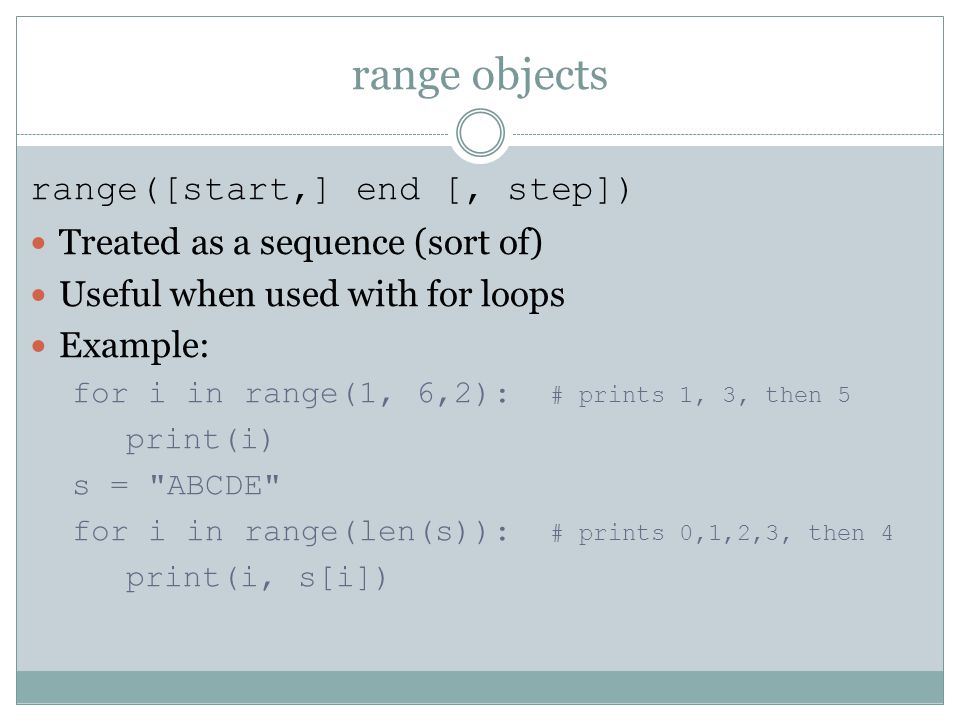
Task: Click the word 'step' in the syntax line
Action: coord(550,190)
